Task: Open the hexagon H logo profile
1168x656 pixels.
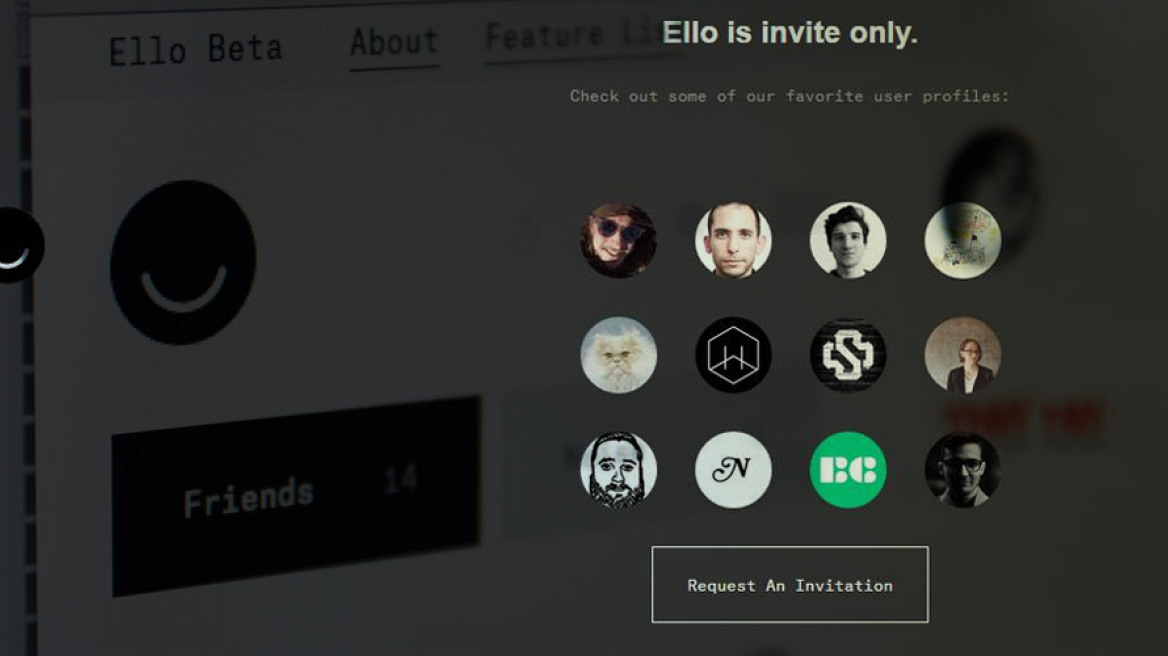Action: tap(733, 354)
